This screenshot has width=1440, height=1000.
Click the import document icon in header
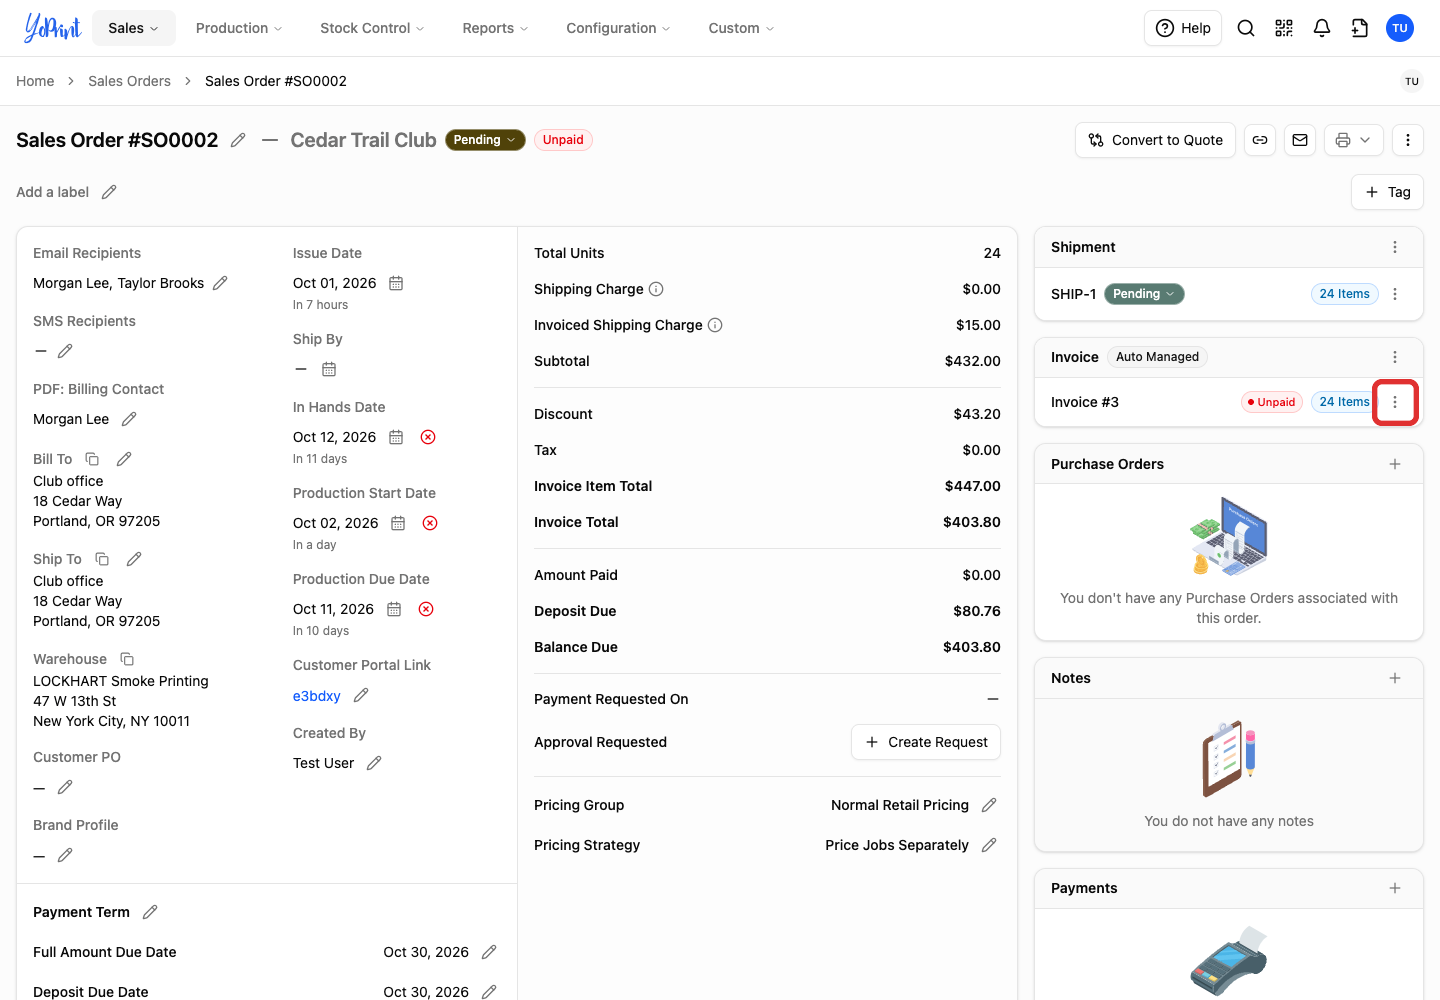[1360, 28]
